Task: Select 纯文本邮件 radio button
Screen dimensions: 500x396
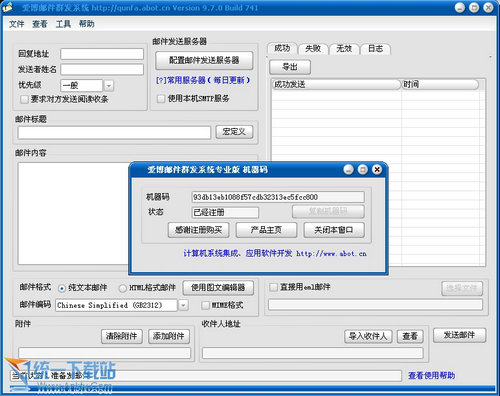Action: pyautogui.click(x=62, y=288)
